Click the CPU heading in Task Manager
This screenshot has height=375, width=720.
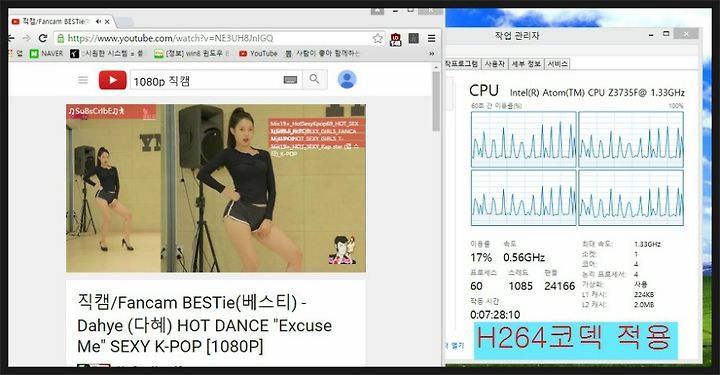tap(484, 90)
